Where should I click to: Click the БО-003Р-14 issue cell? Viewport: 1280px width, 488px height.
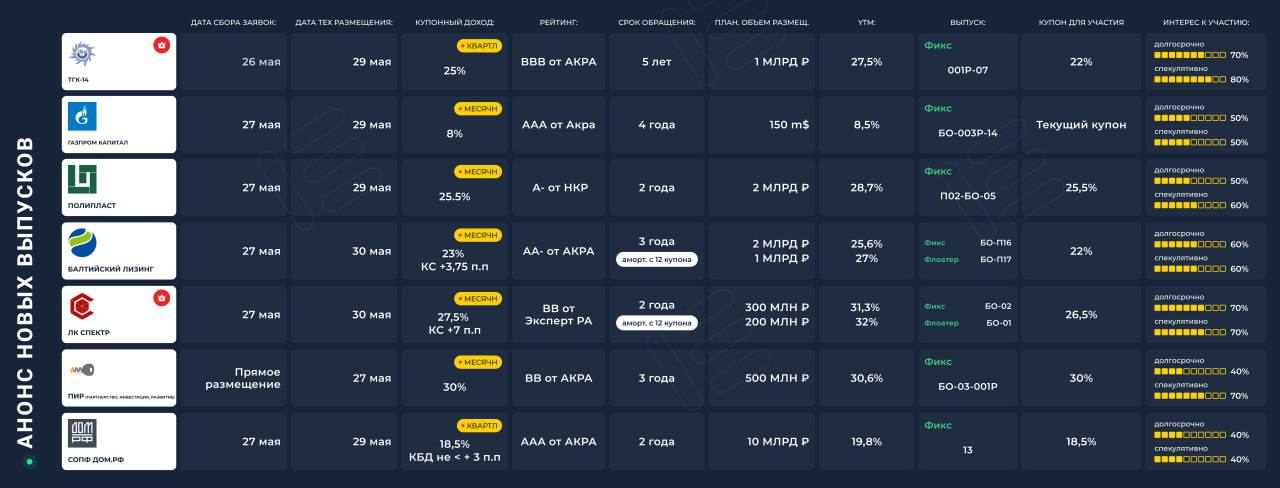(x=967, y=133)
